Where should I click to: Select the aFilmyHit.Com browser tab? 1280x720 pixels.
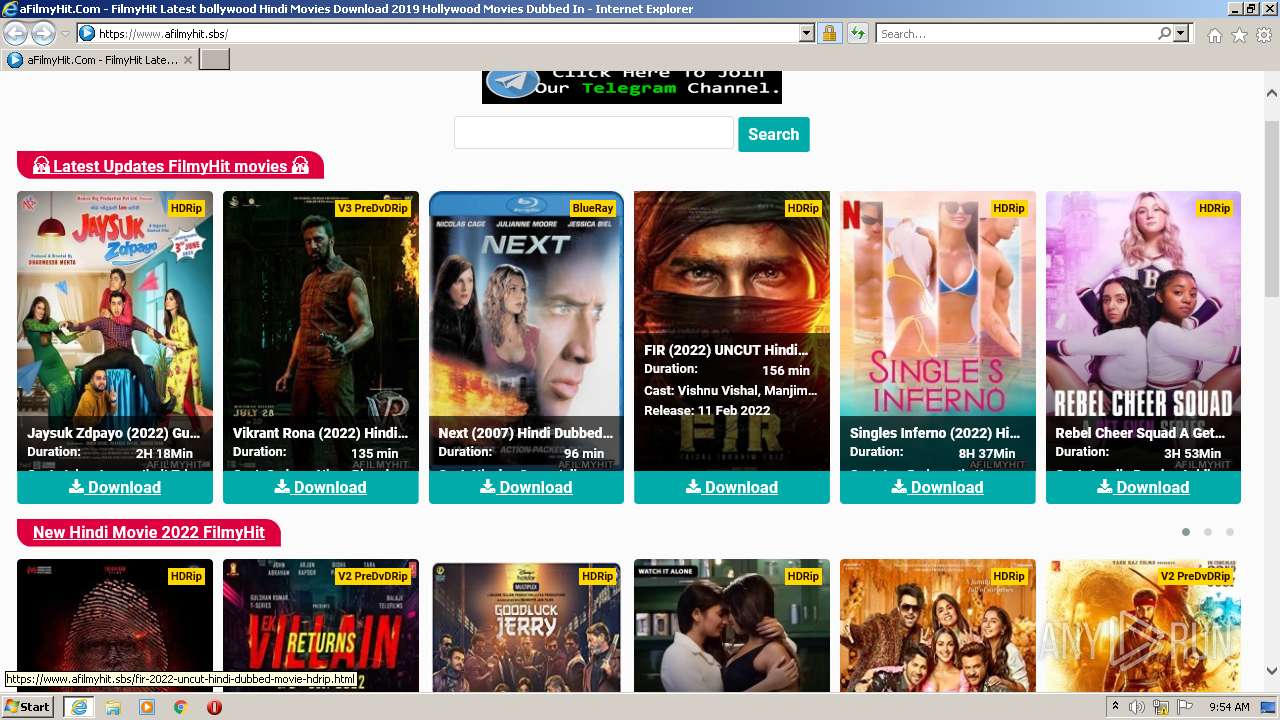100,60
